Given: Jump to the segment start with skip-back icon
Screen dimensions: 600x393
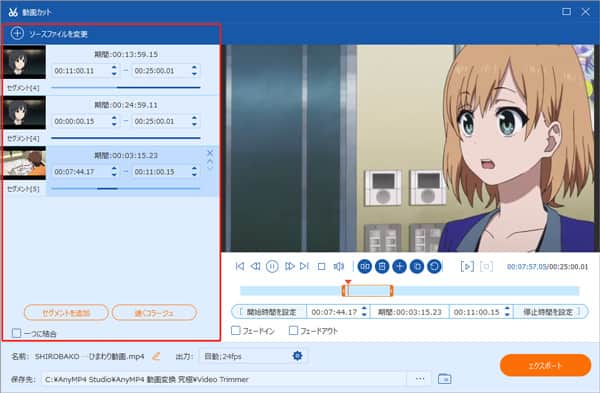Looking at the screenshot, I should click(x=240, y=266).
